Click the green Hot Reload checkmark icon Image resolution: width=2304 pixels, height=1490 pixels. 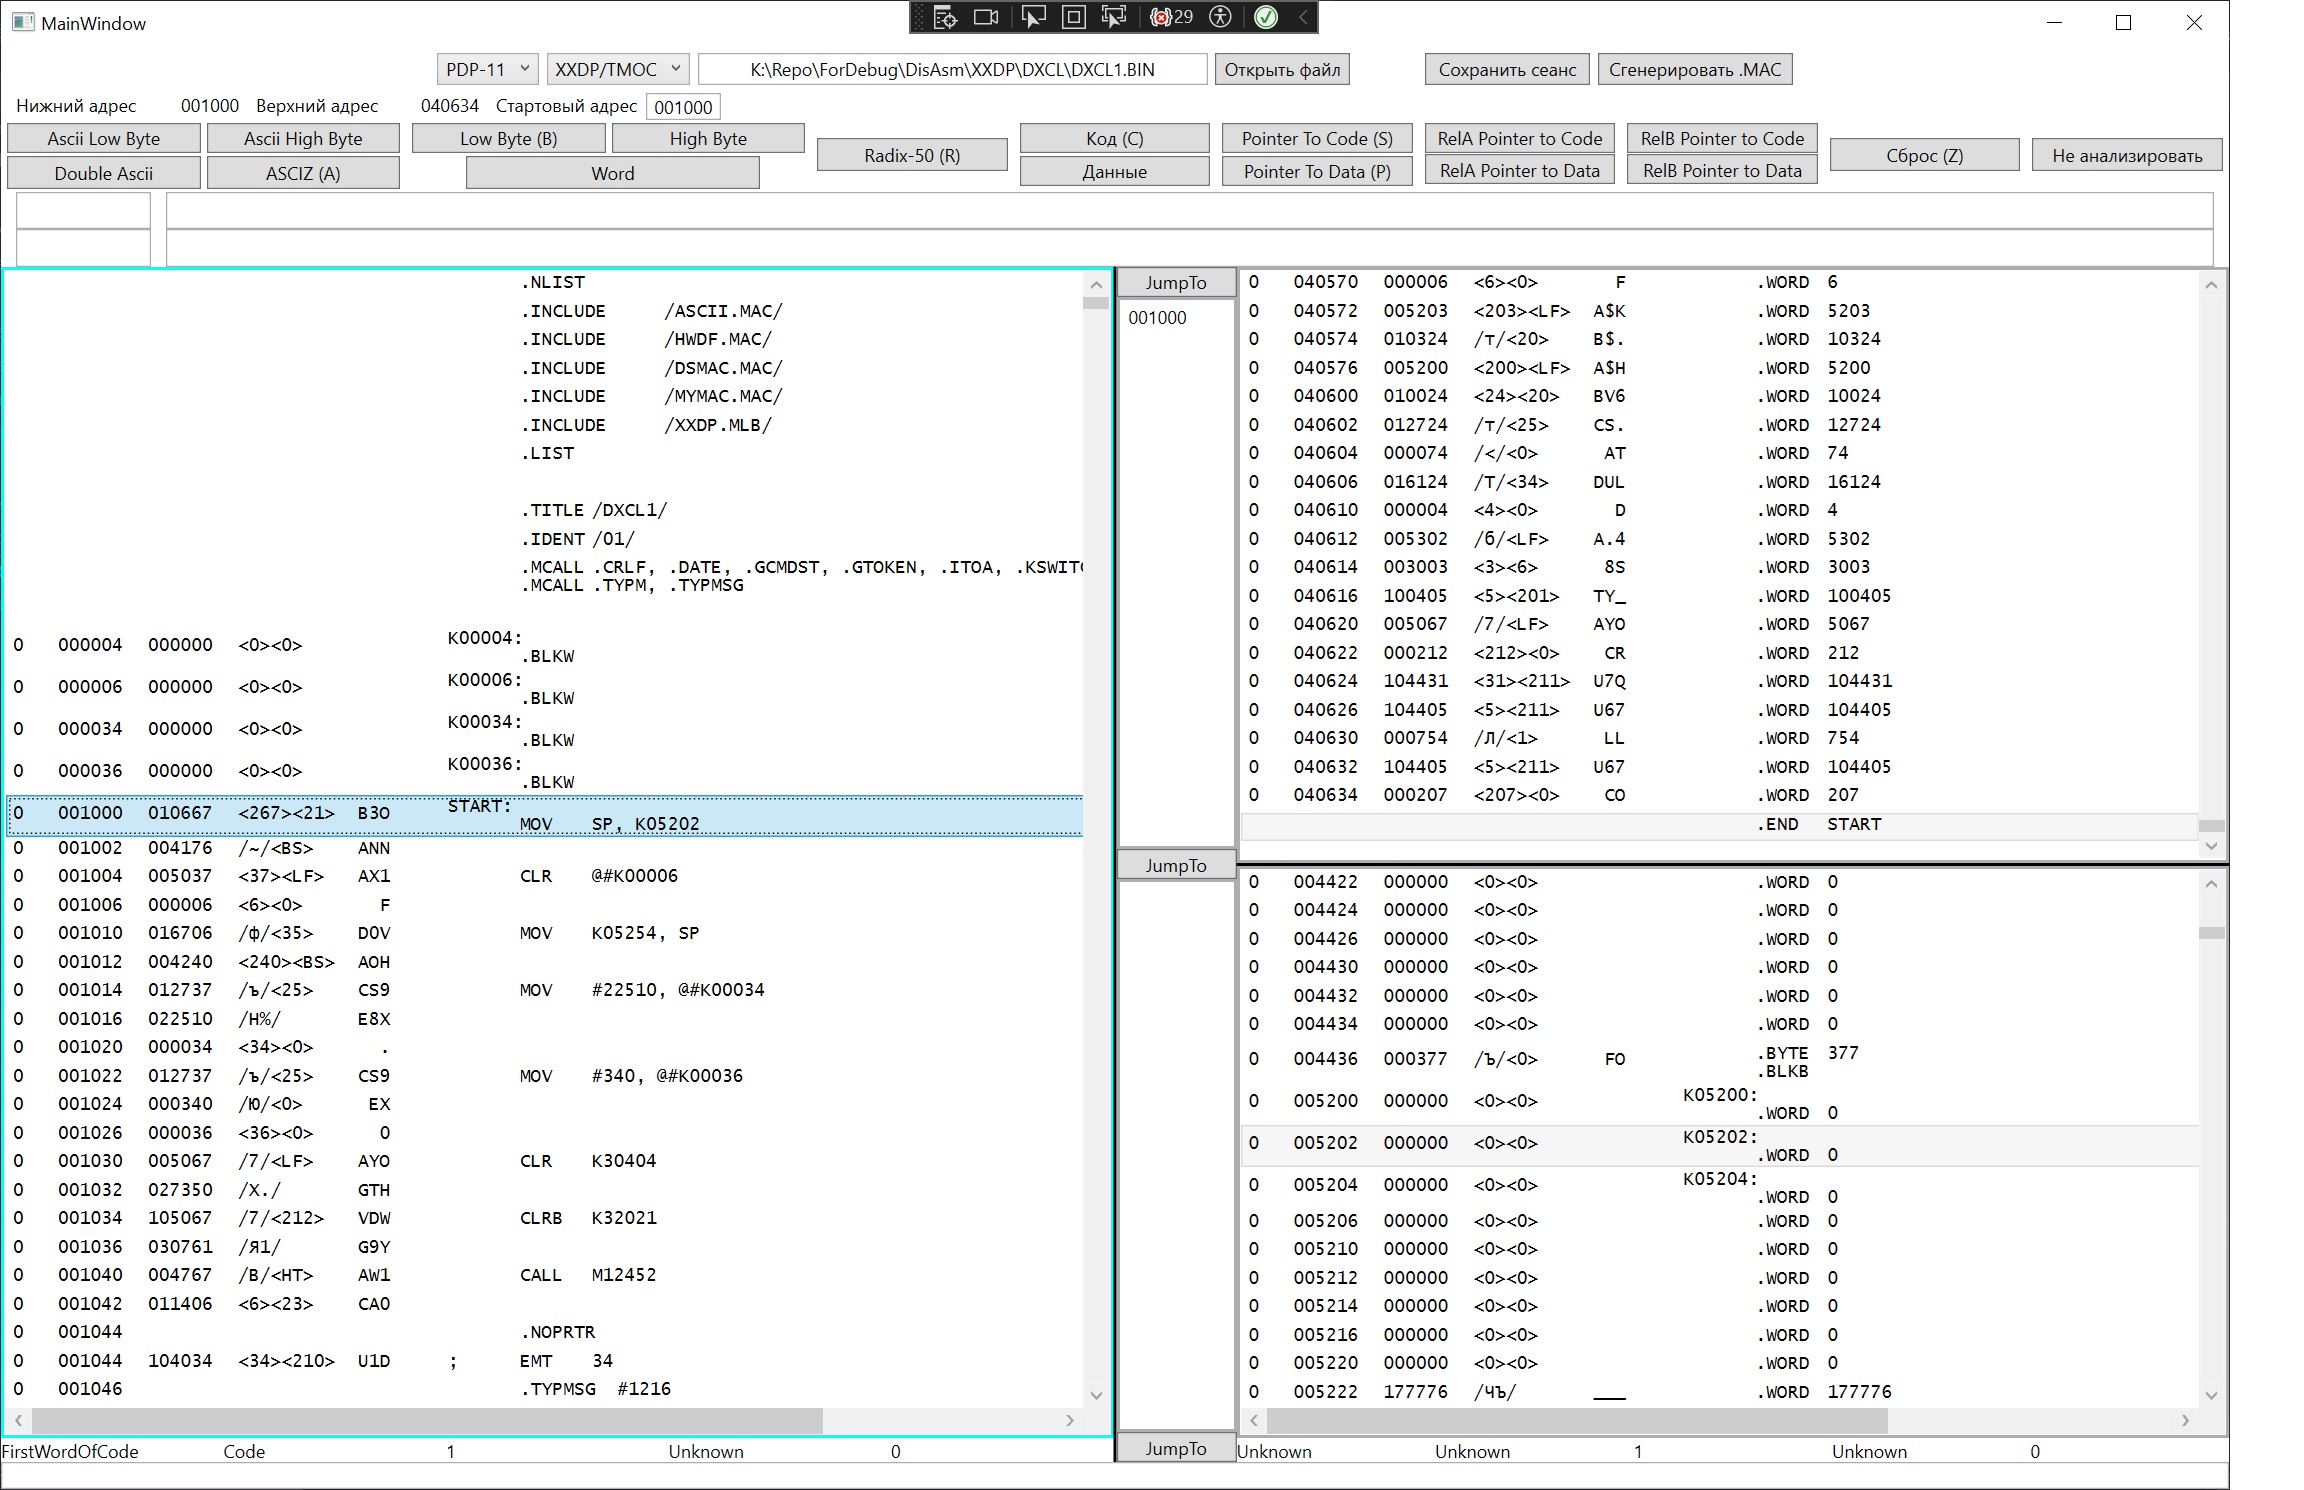tap(1265, 17)
